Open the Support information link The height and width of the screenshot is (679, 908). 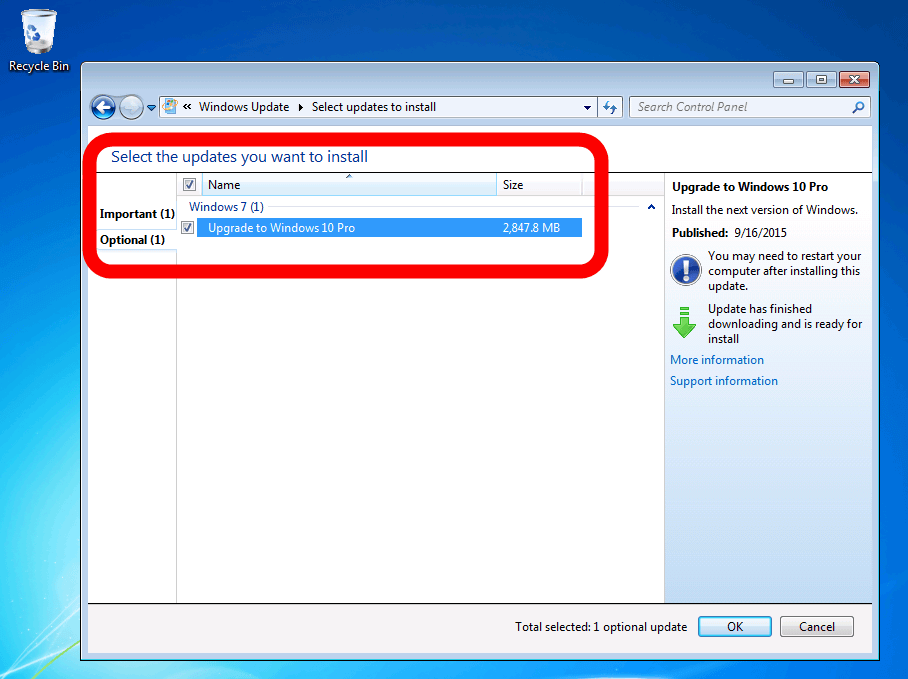(724, 381)
